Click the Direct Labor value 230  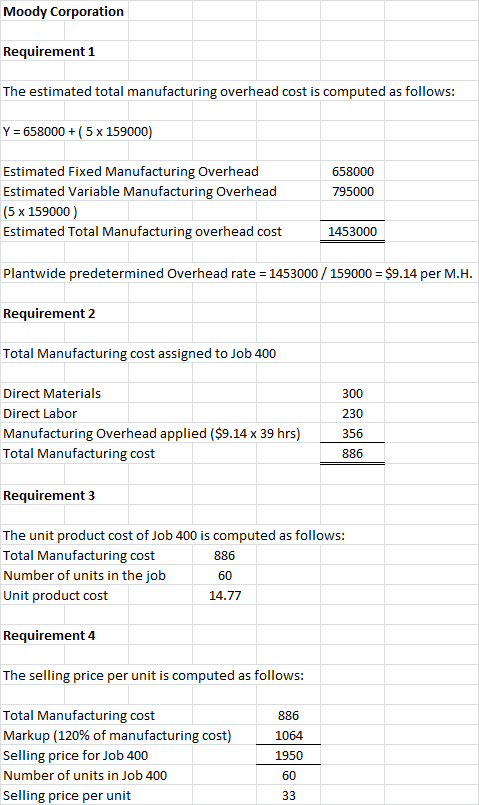click(x=353, y=413)
